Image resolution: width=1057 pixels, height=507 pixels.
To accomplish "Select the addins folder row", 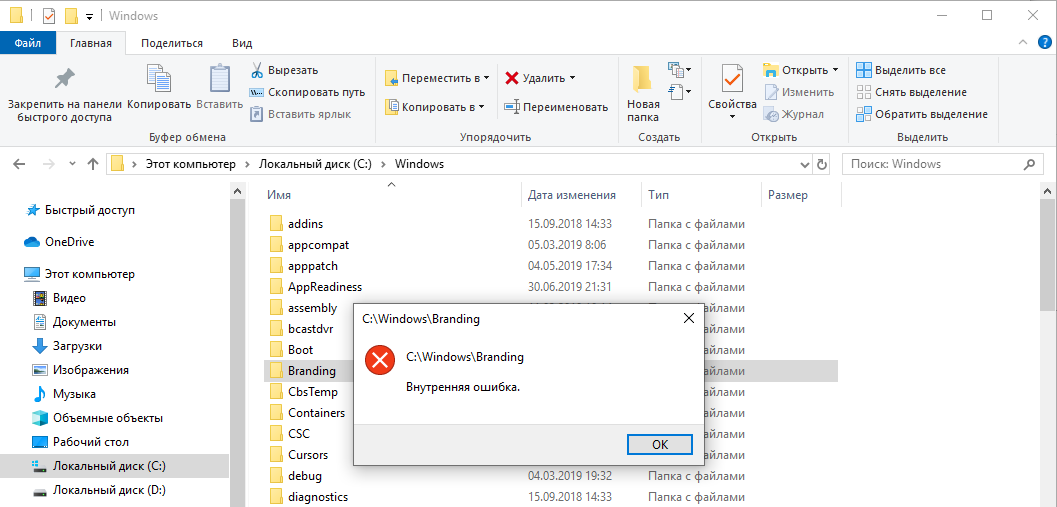I will pyautogui.click(x=550, y=224).
